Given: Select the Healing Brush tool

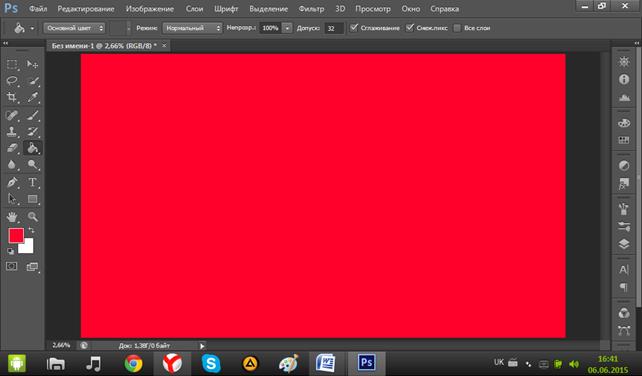Looking at the screenshot, I should pyautogui.click(x=12, y=115).
